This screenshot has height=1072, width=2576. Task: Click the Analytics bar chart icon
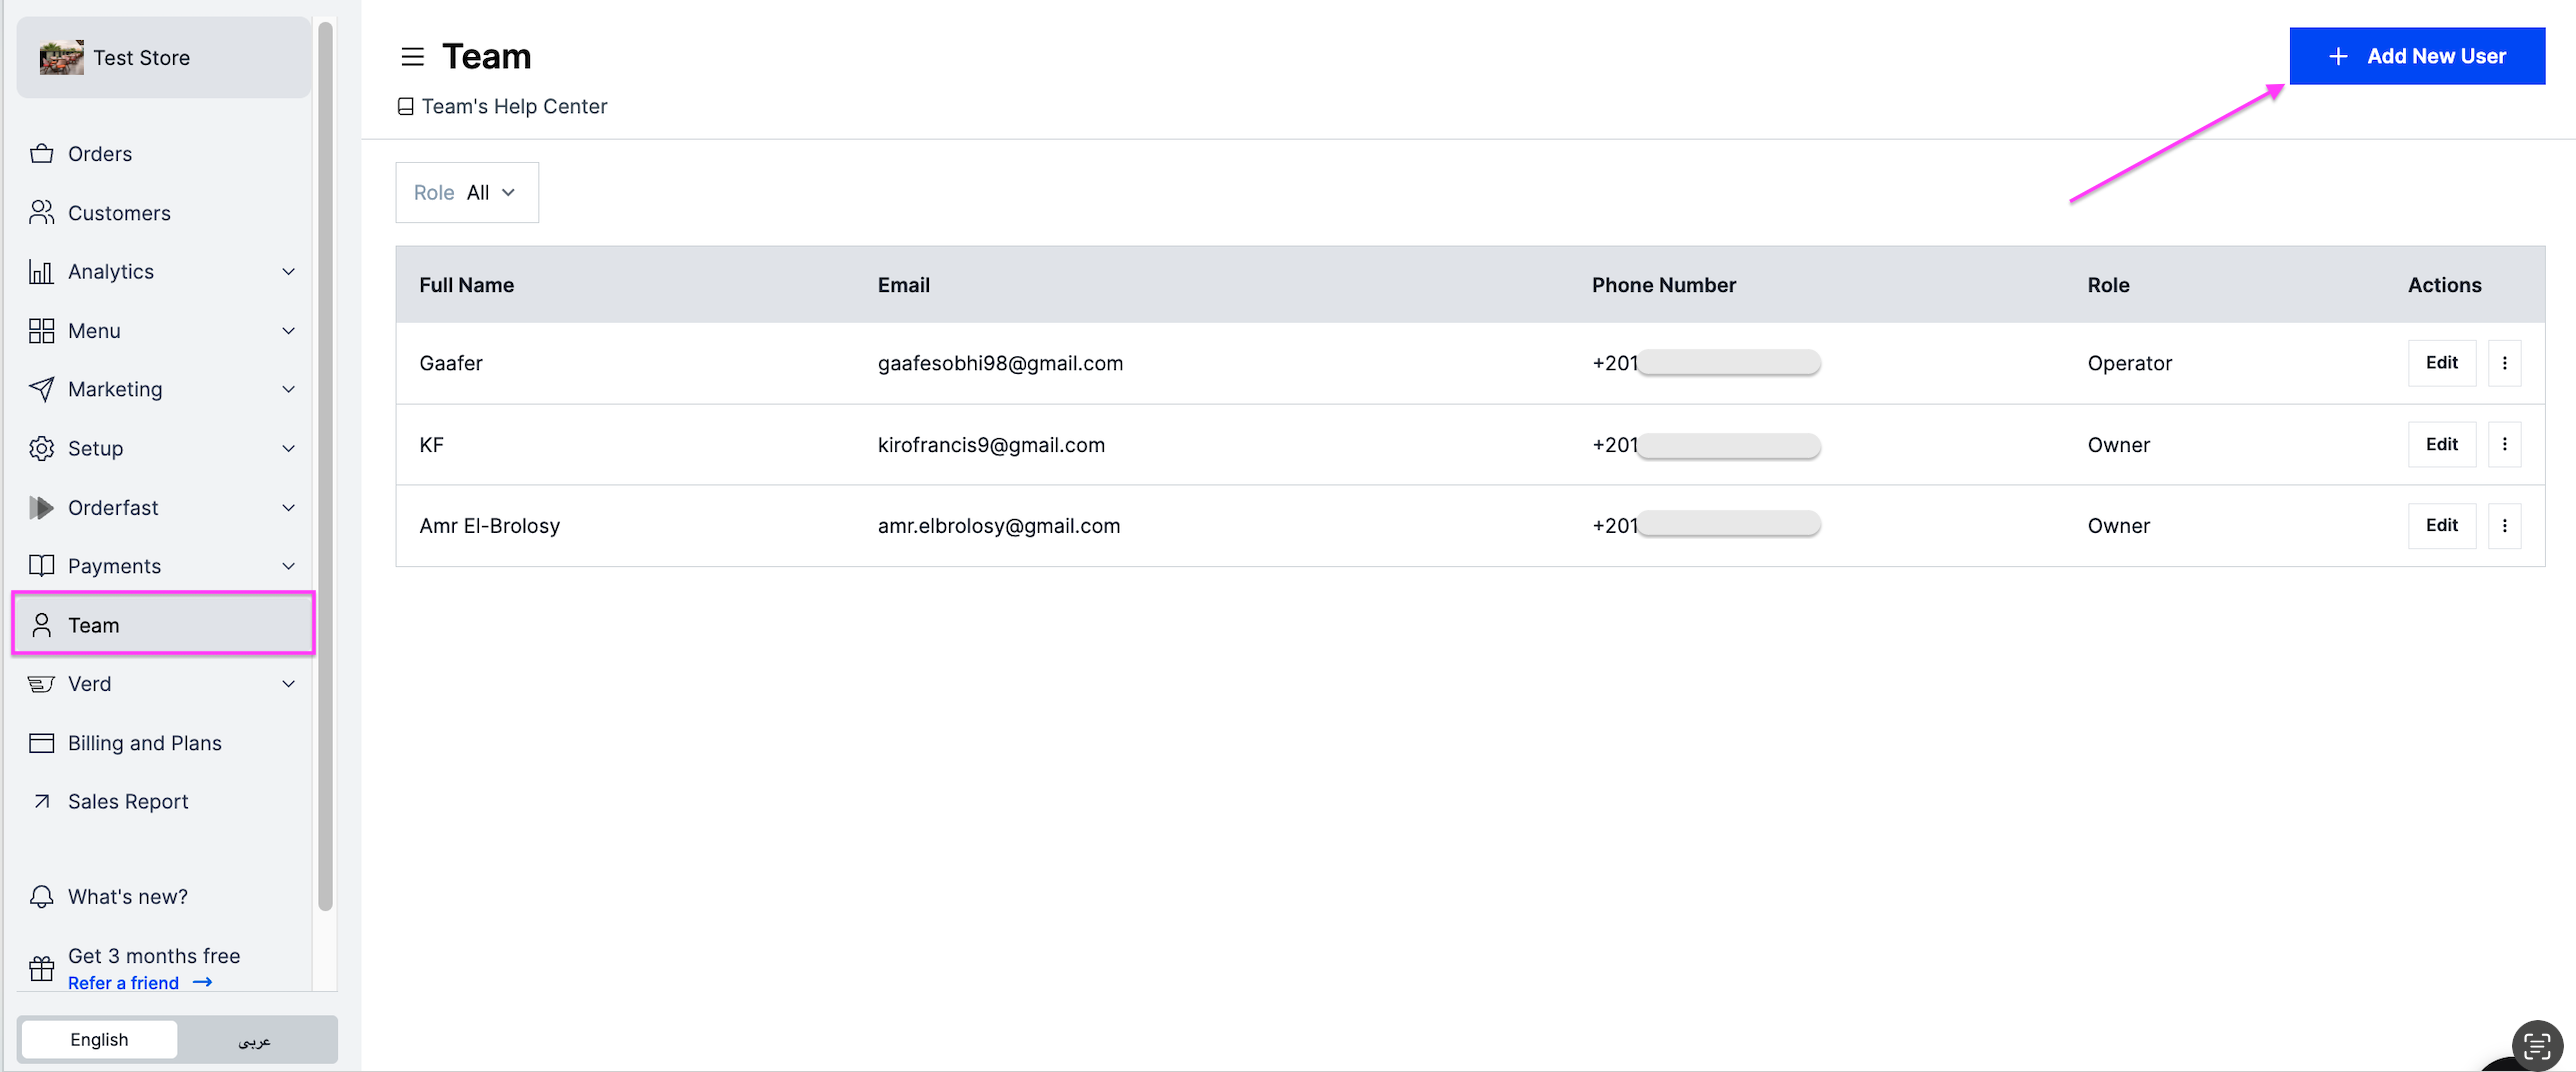tap(41, 272)
